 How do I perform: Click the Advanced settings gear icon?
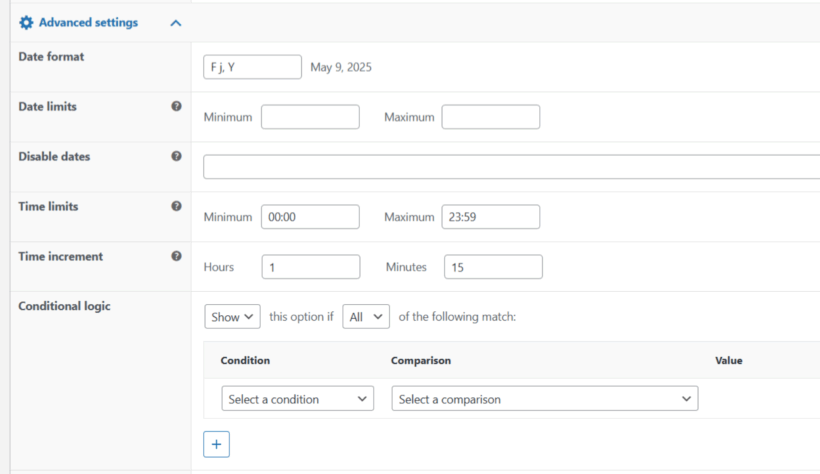pos(26,22)
